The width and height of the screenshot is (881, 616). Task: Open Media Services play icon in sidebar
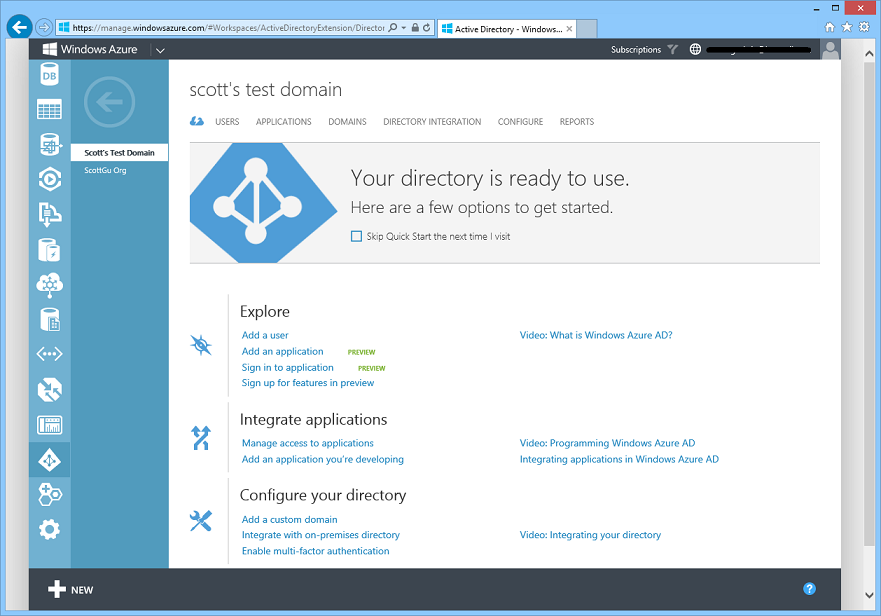[49, 179]
